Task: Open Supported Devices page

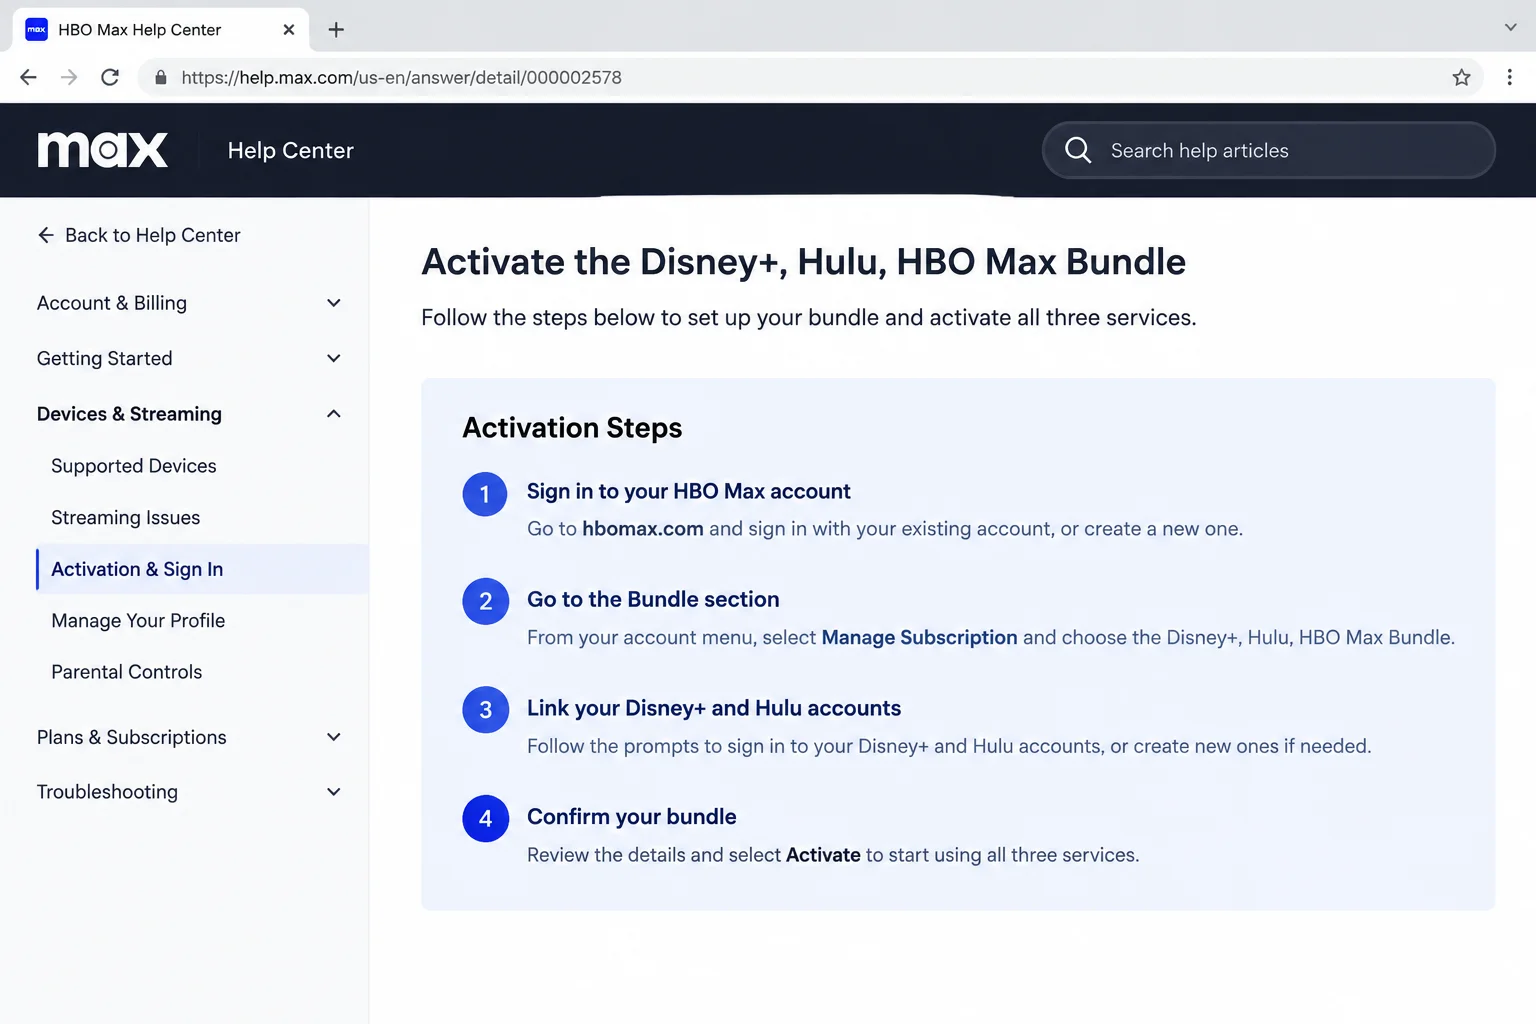Action: 134,466
